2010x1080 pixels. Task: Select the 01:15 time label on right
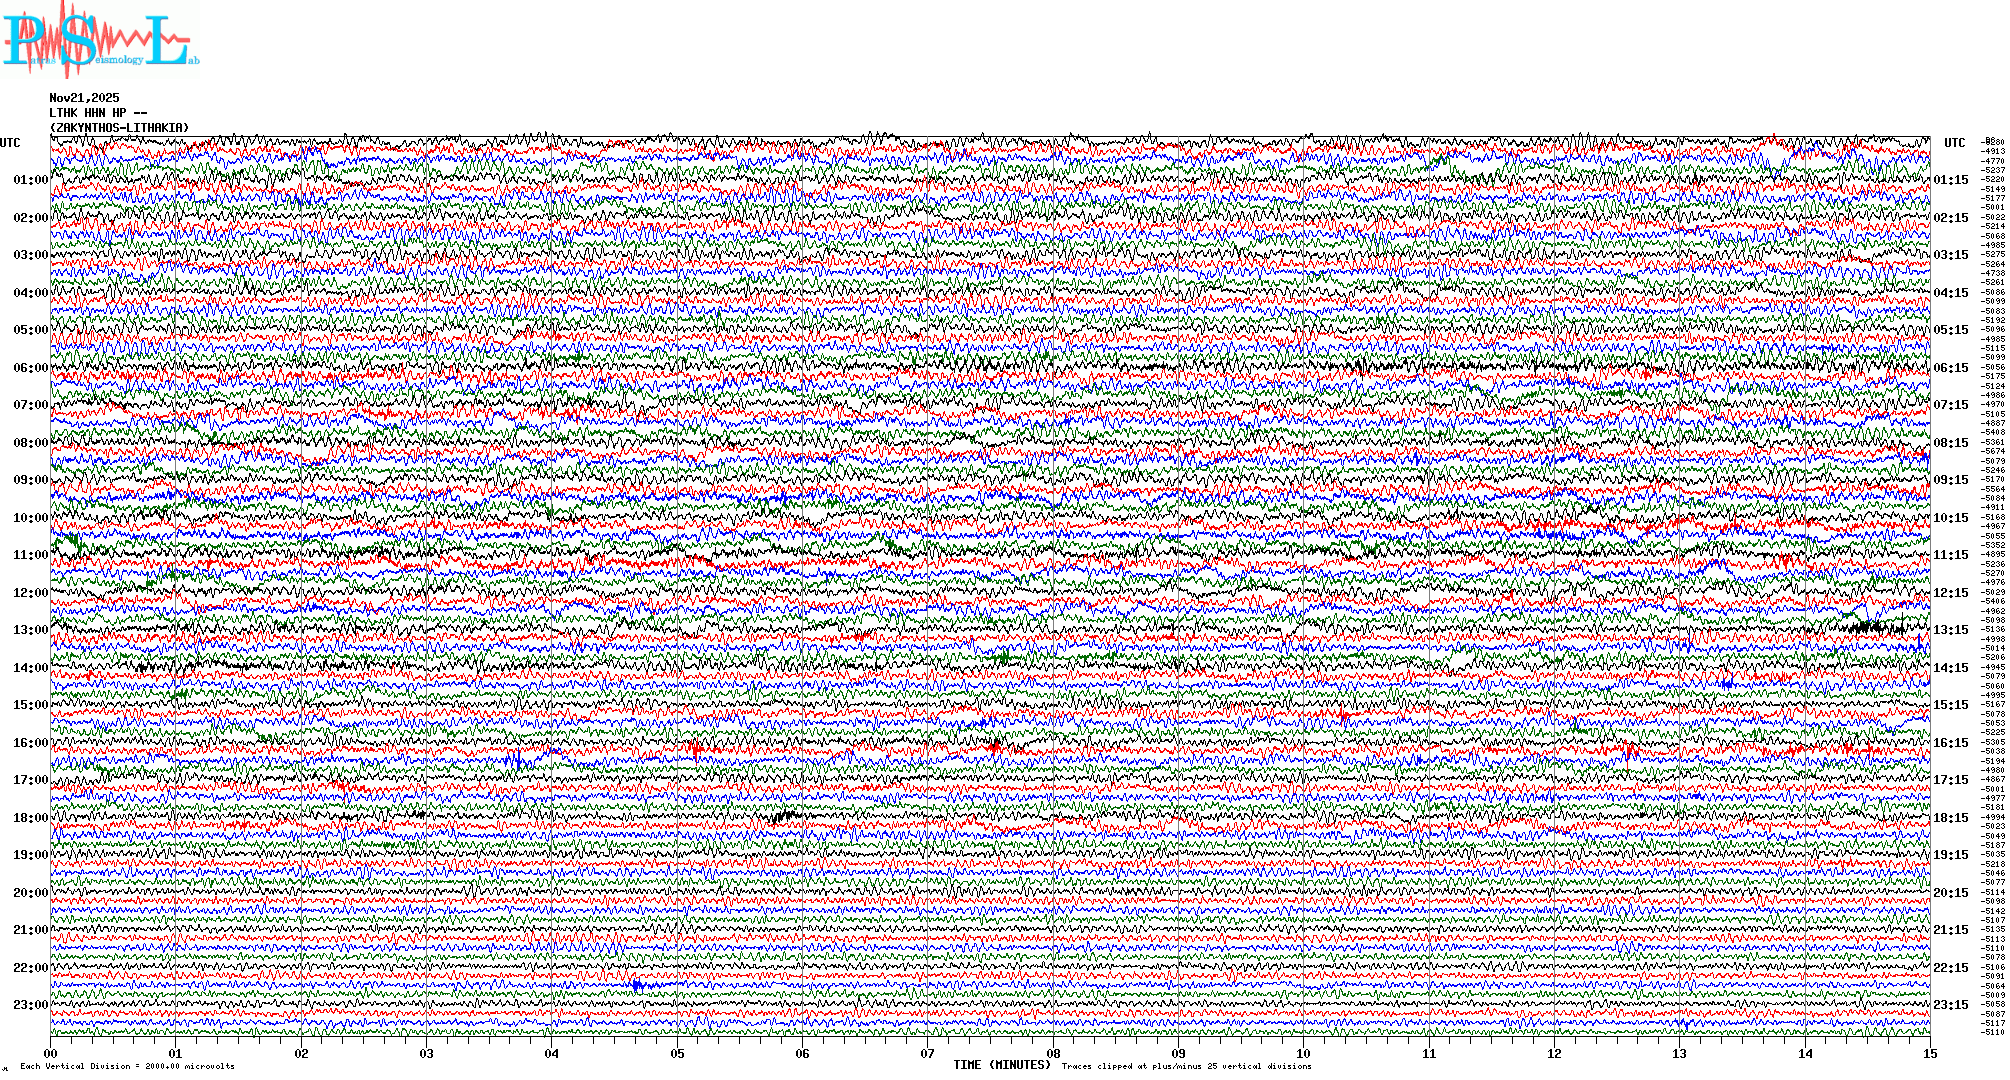click(x=1950, y=181)
